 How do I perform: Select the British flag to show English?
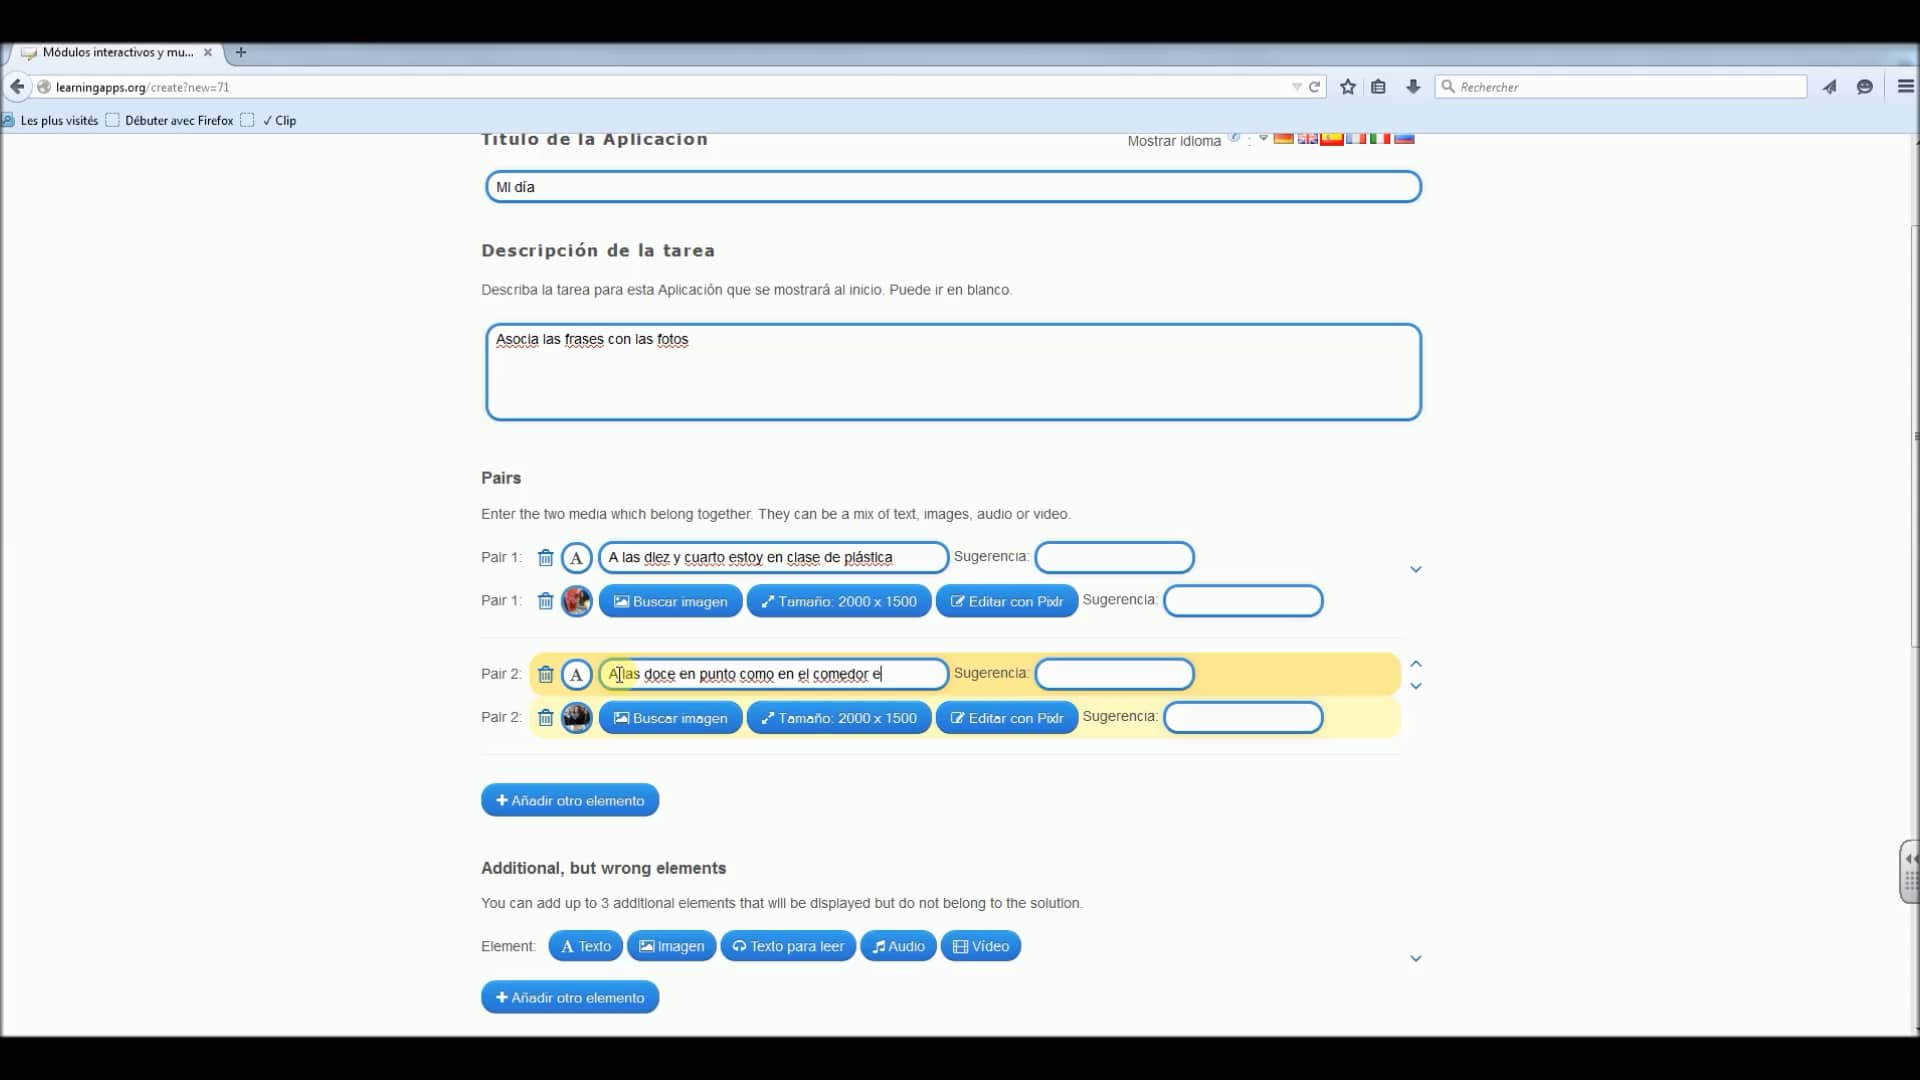(x=1308, y=139)
